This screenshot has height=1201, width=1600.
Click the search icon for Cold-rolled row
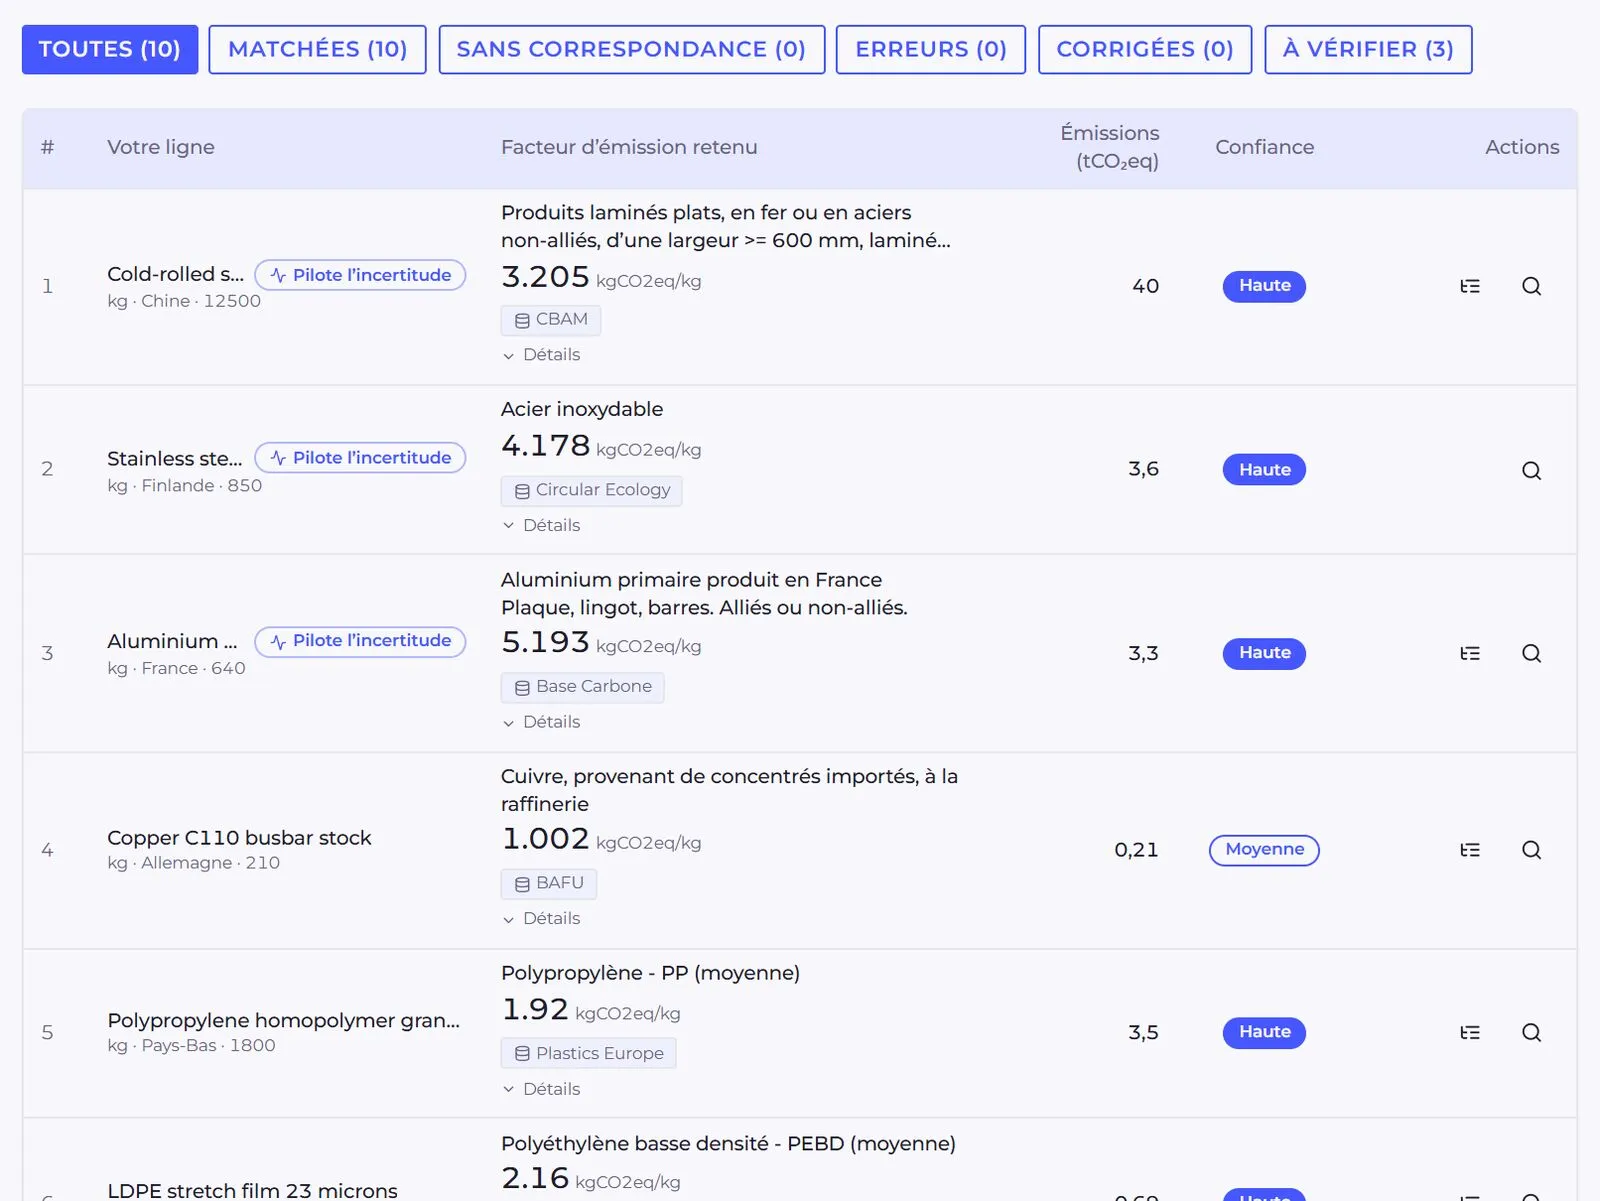(1531, 286)
